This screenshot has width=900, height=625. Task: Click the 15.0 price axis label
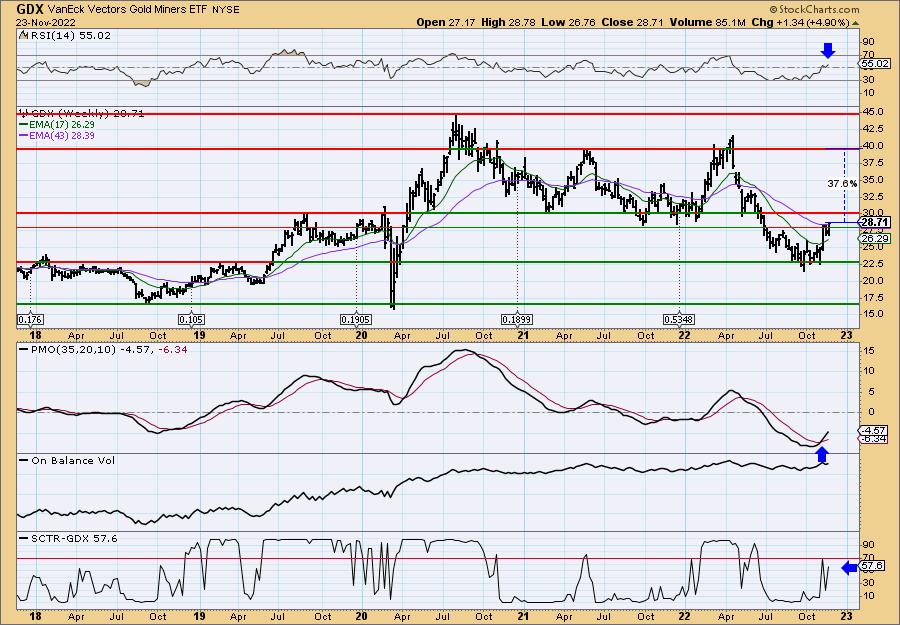point(871,315)
